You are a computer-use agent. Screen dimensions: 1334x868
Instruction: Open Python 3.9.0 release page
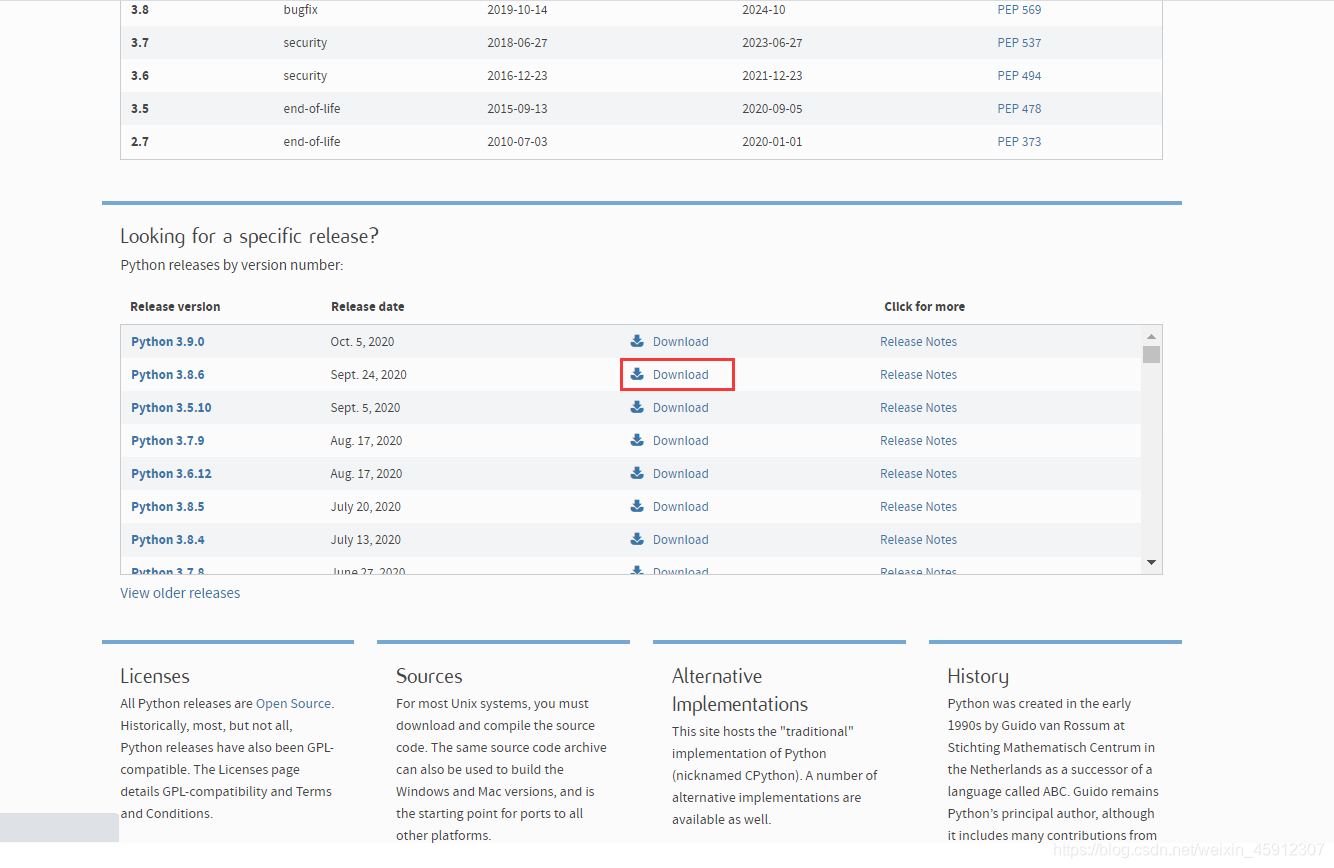[x=167, y=342]
